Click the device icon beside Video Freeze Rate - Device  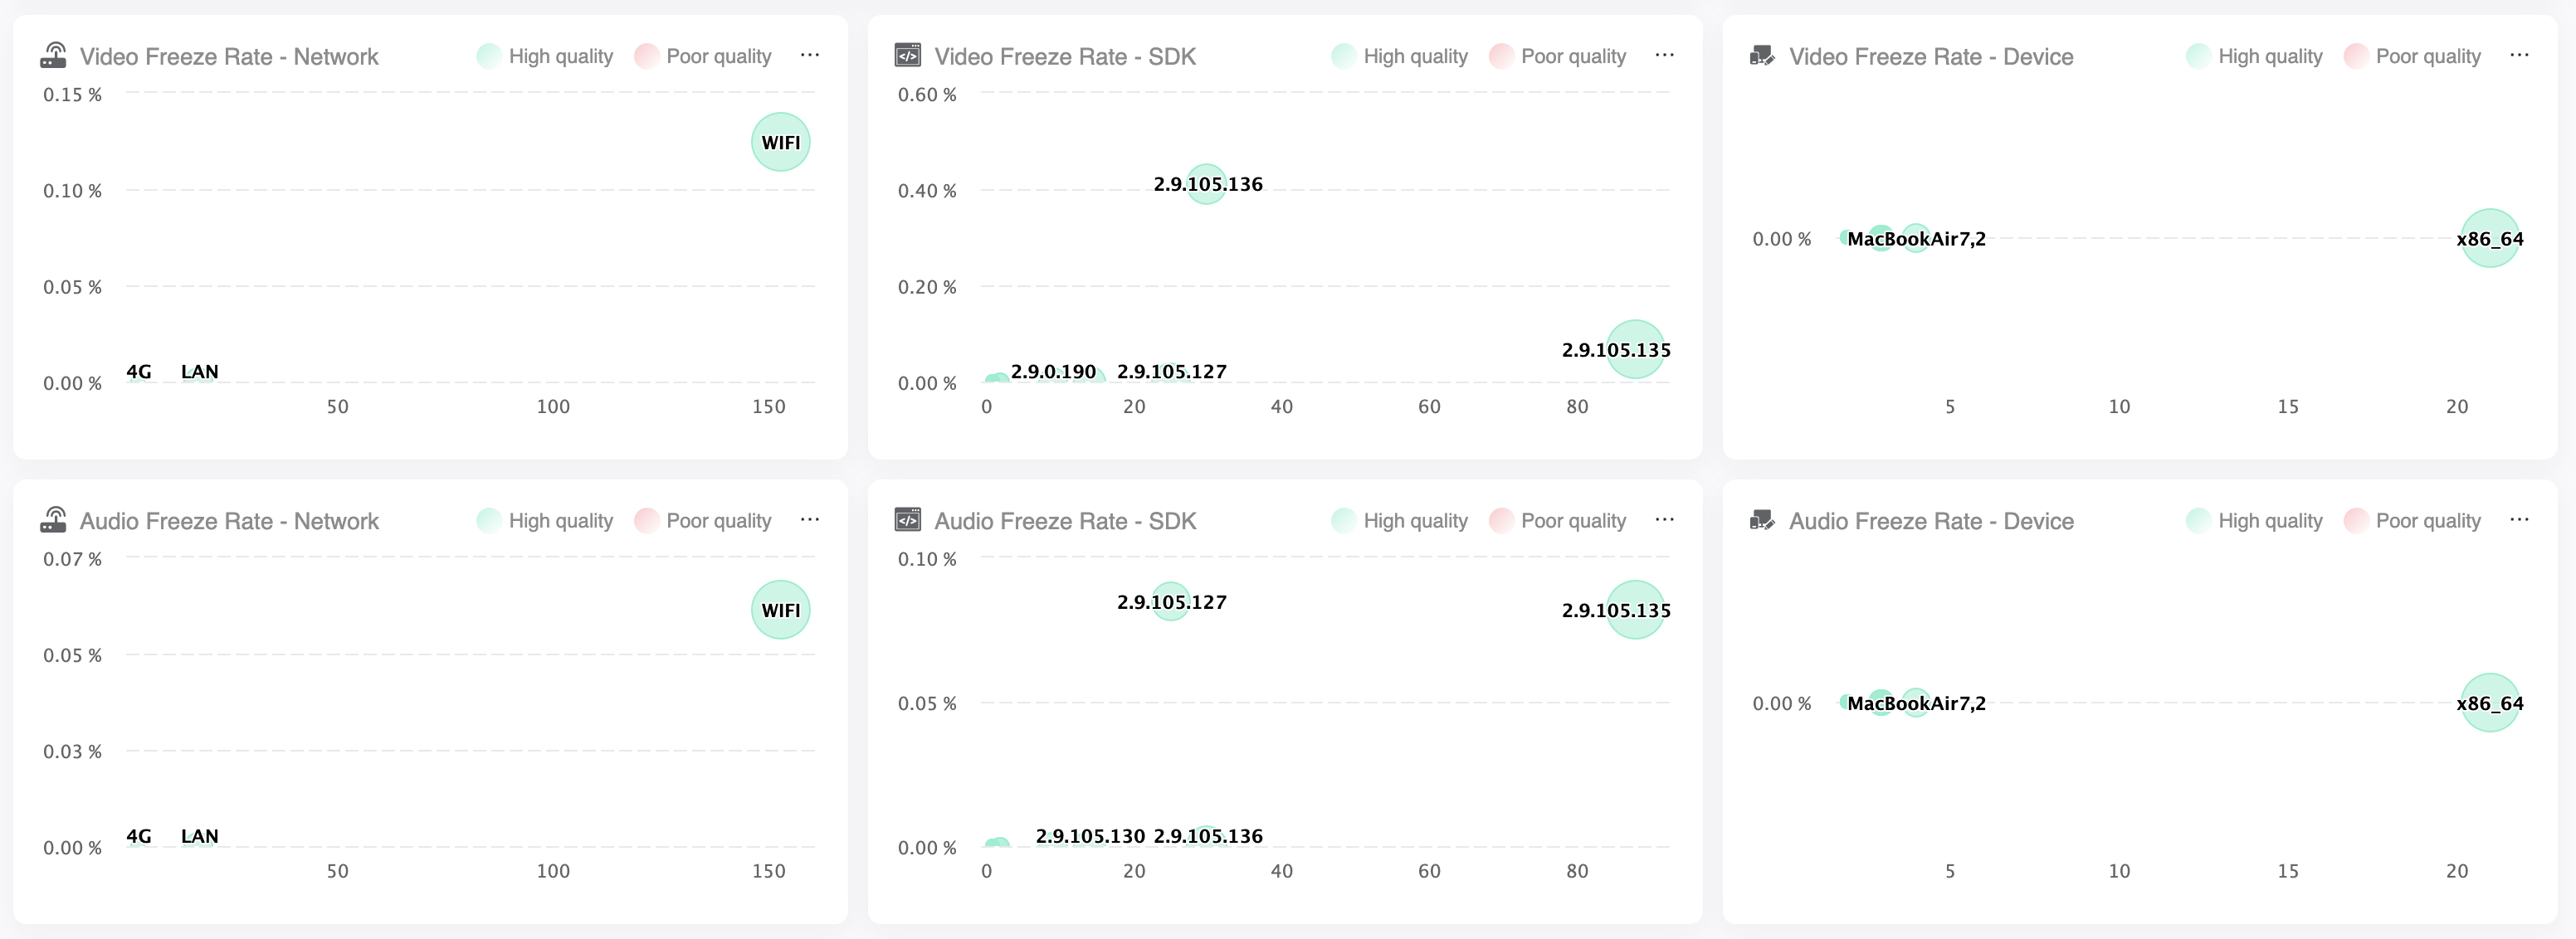1762,55
